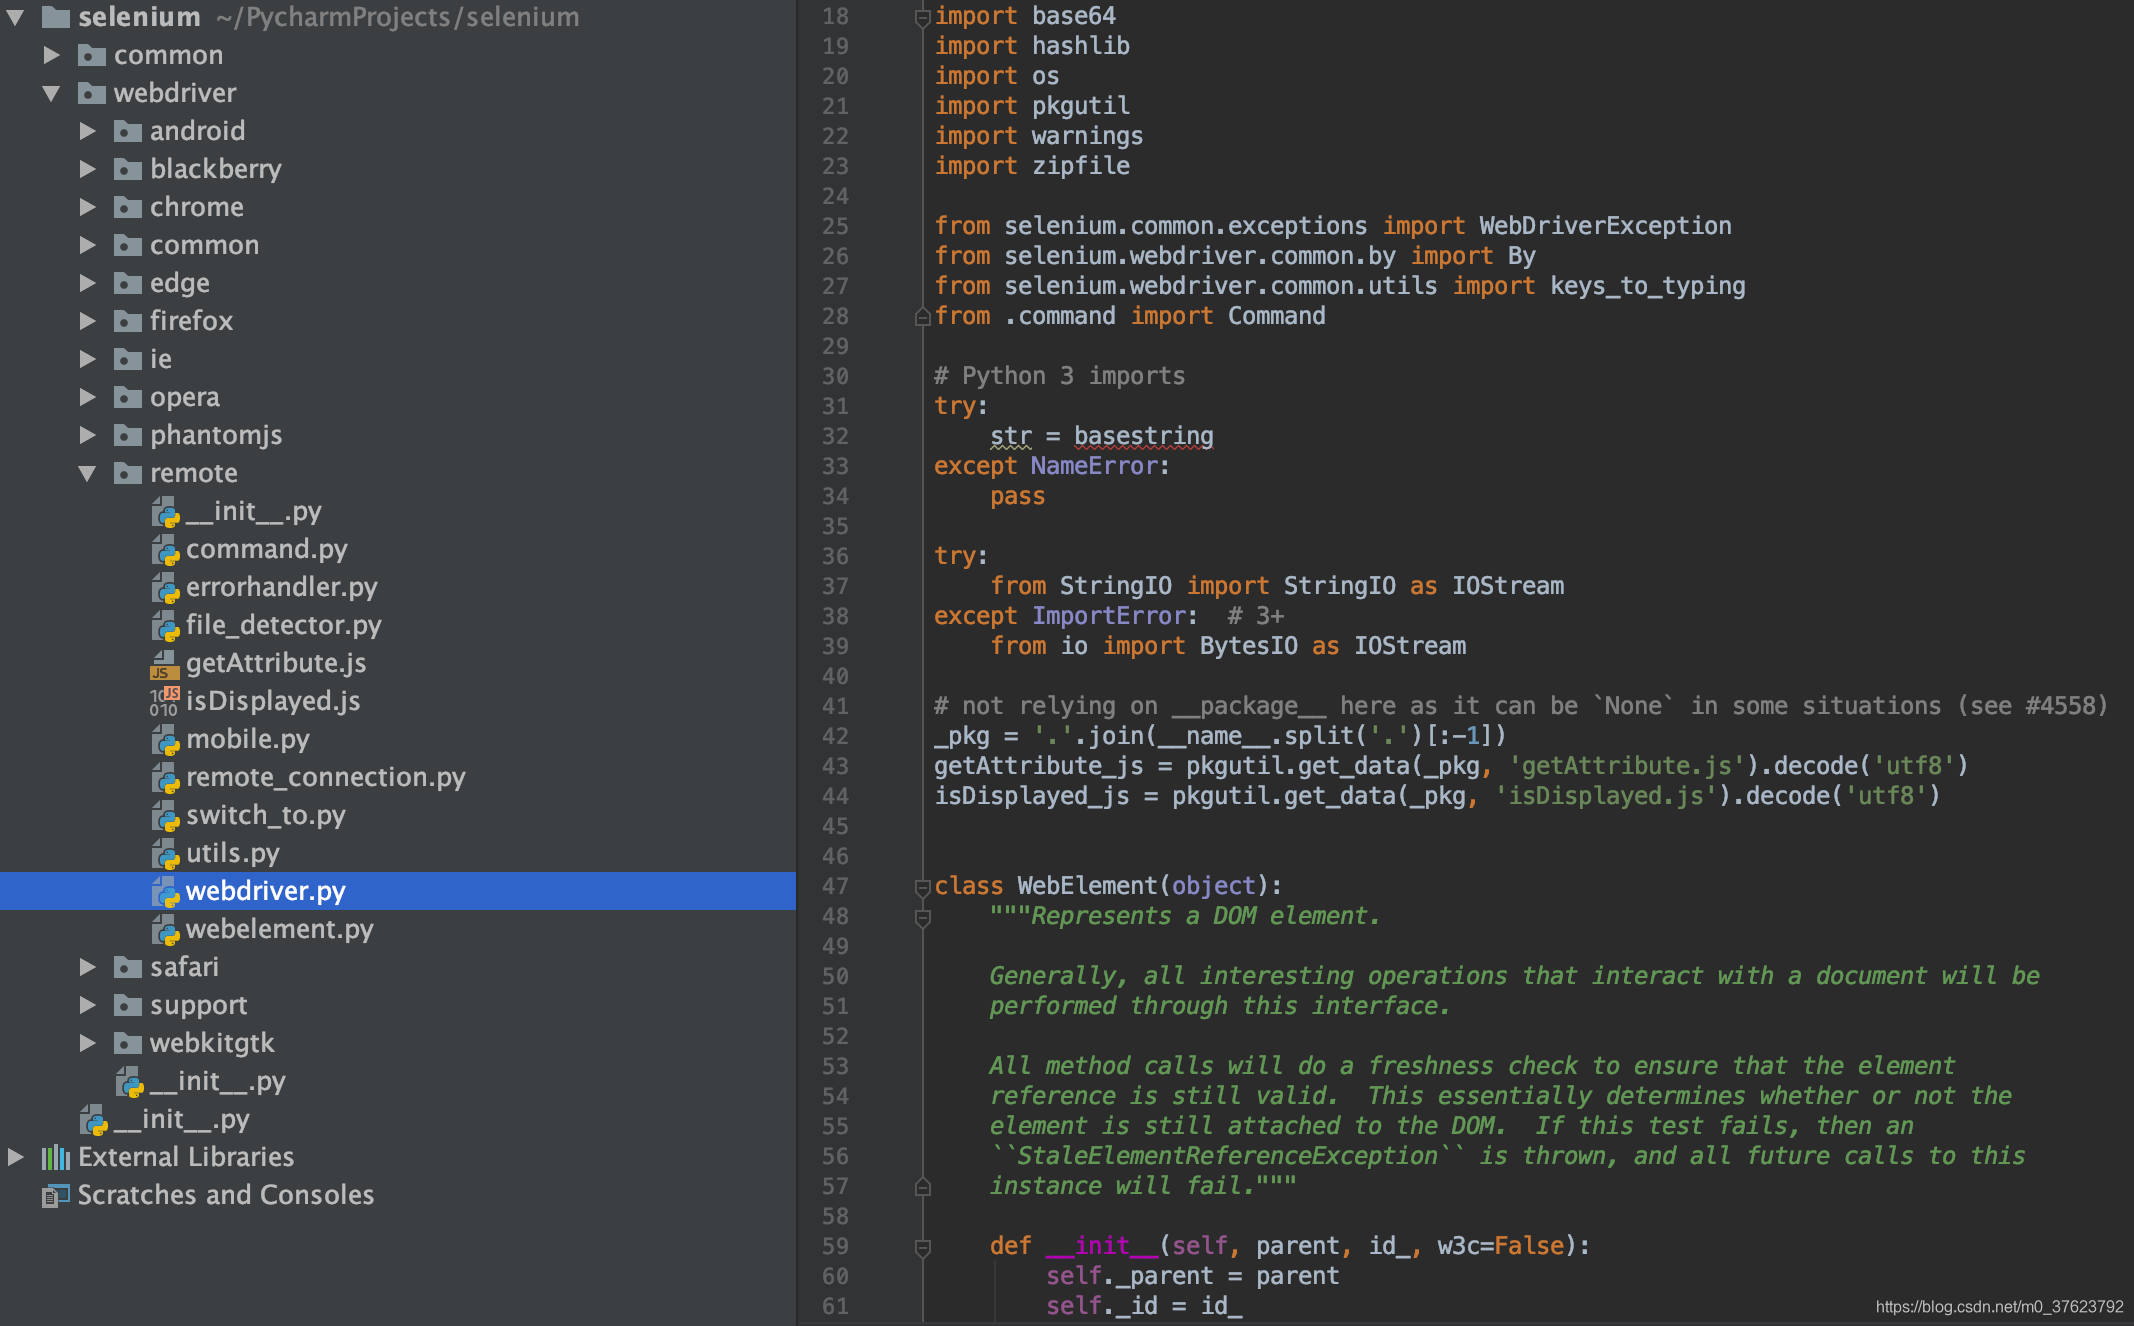Expand the top-level common folder arrow
2134x1326 pixels.
pos(51,55)
